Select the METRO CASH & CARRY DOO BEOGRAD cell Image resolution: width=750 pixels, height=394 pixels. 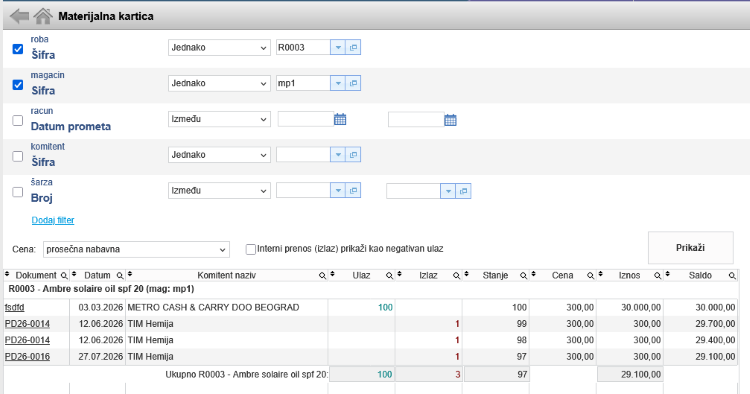[x=227, y=307]
